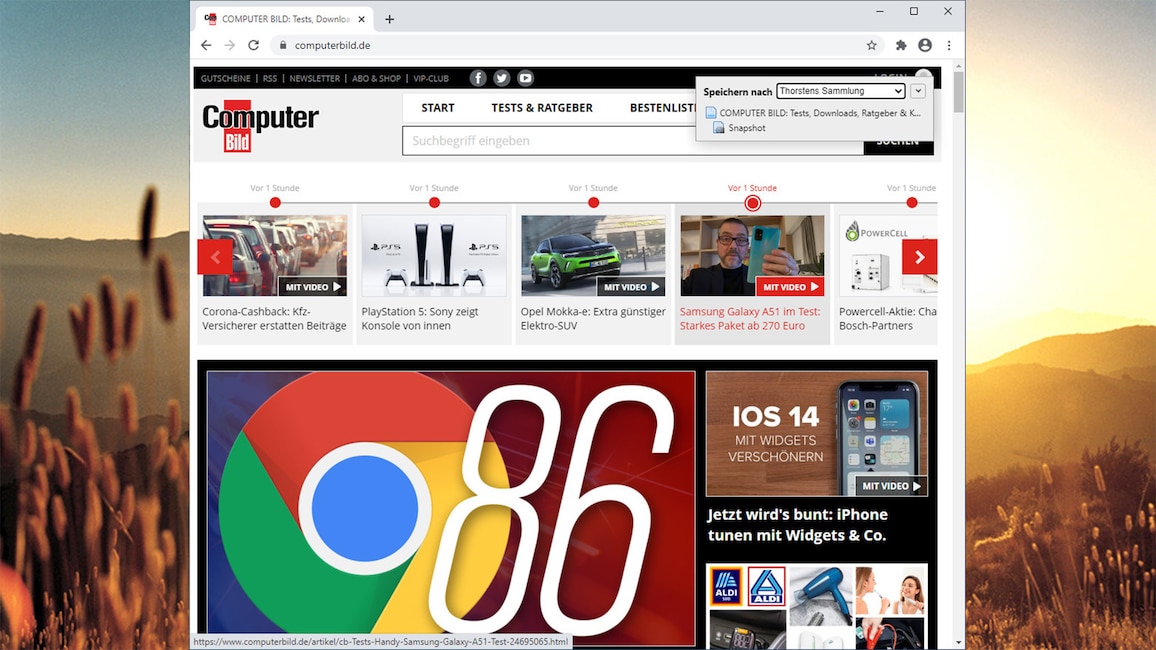This screenshot has height=650, width=1156.
Task: Click the YouTube icon in top bar
Action: pyautogui.click(x=525, y=78)
